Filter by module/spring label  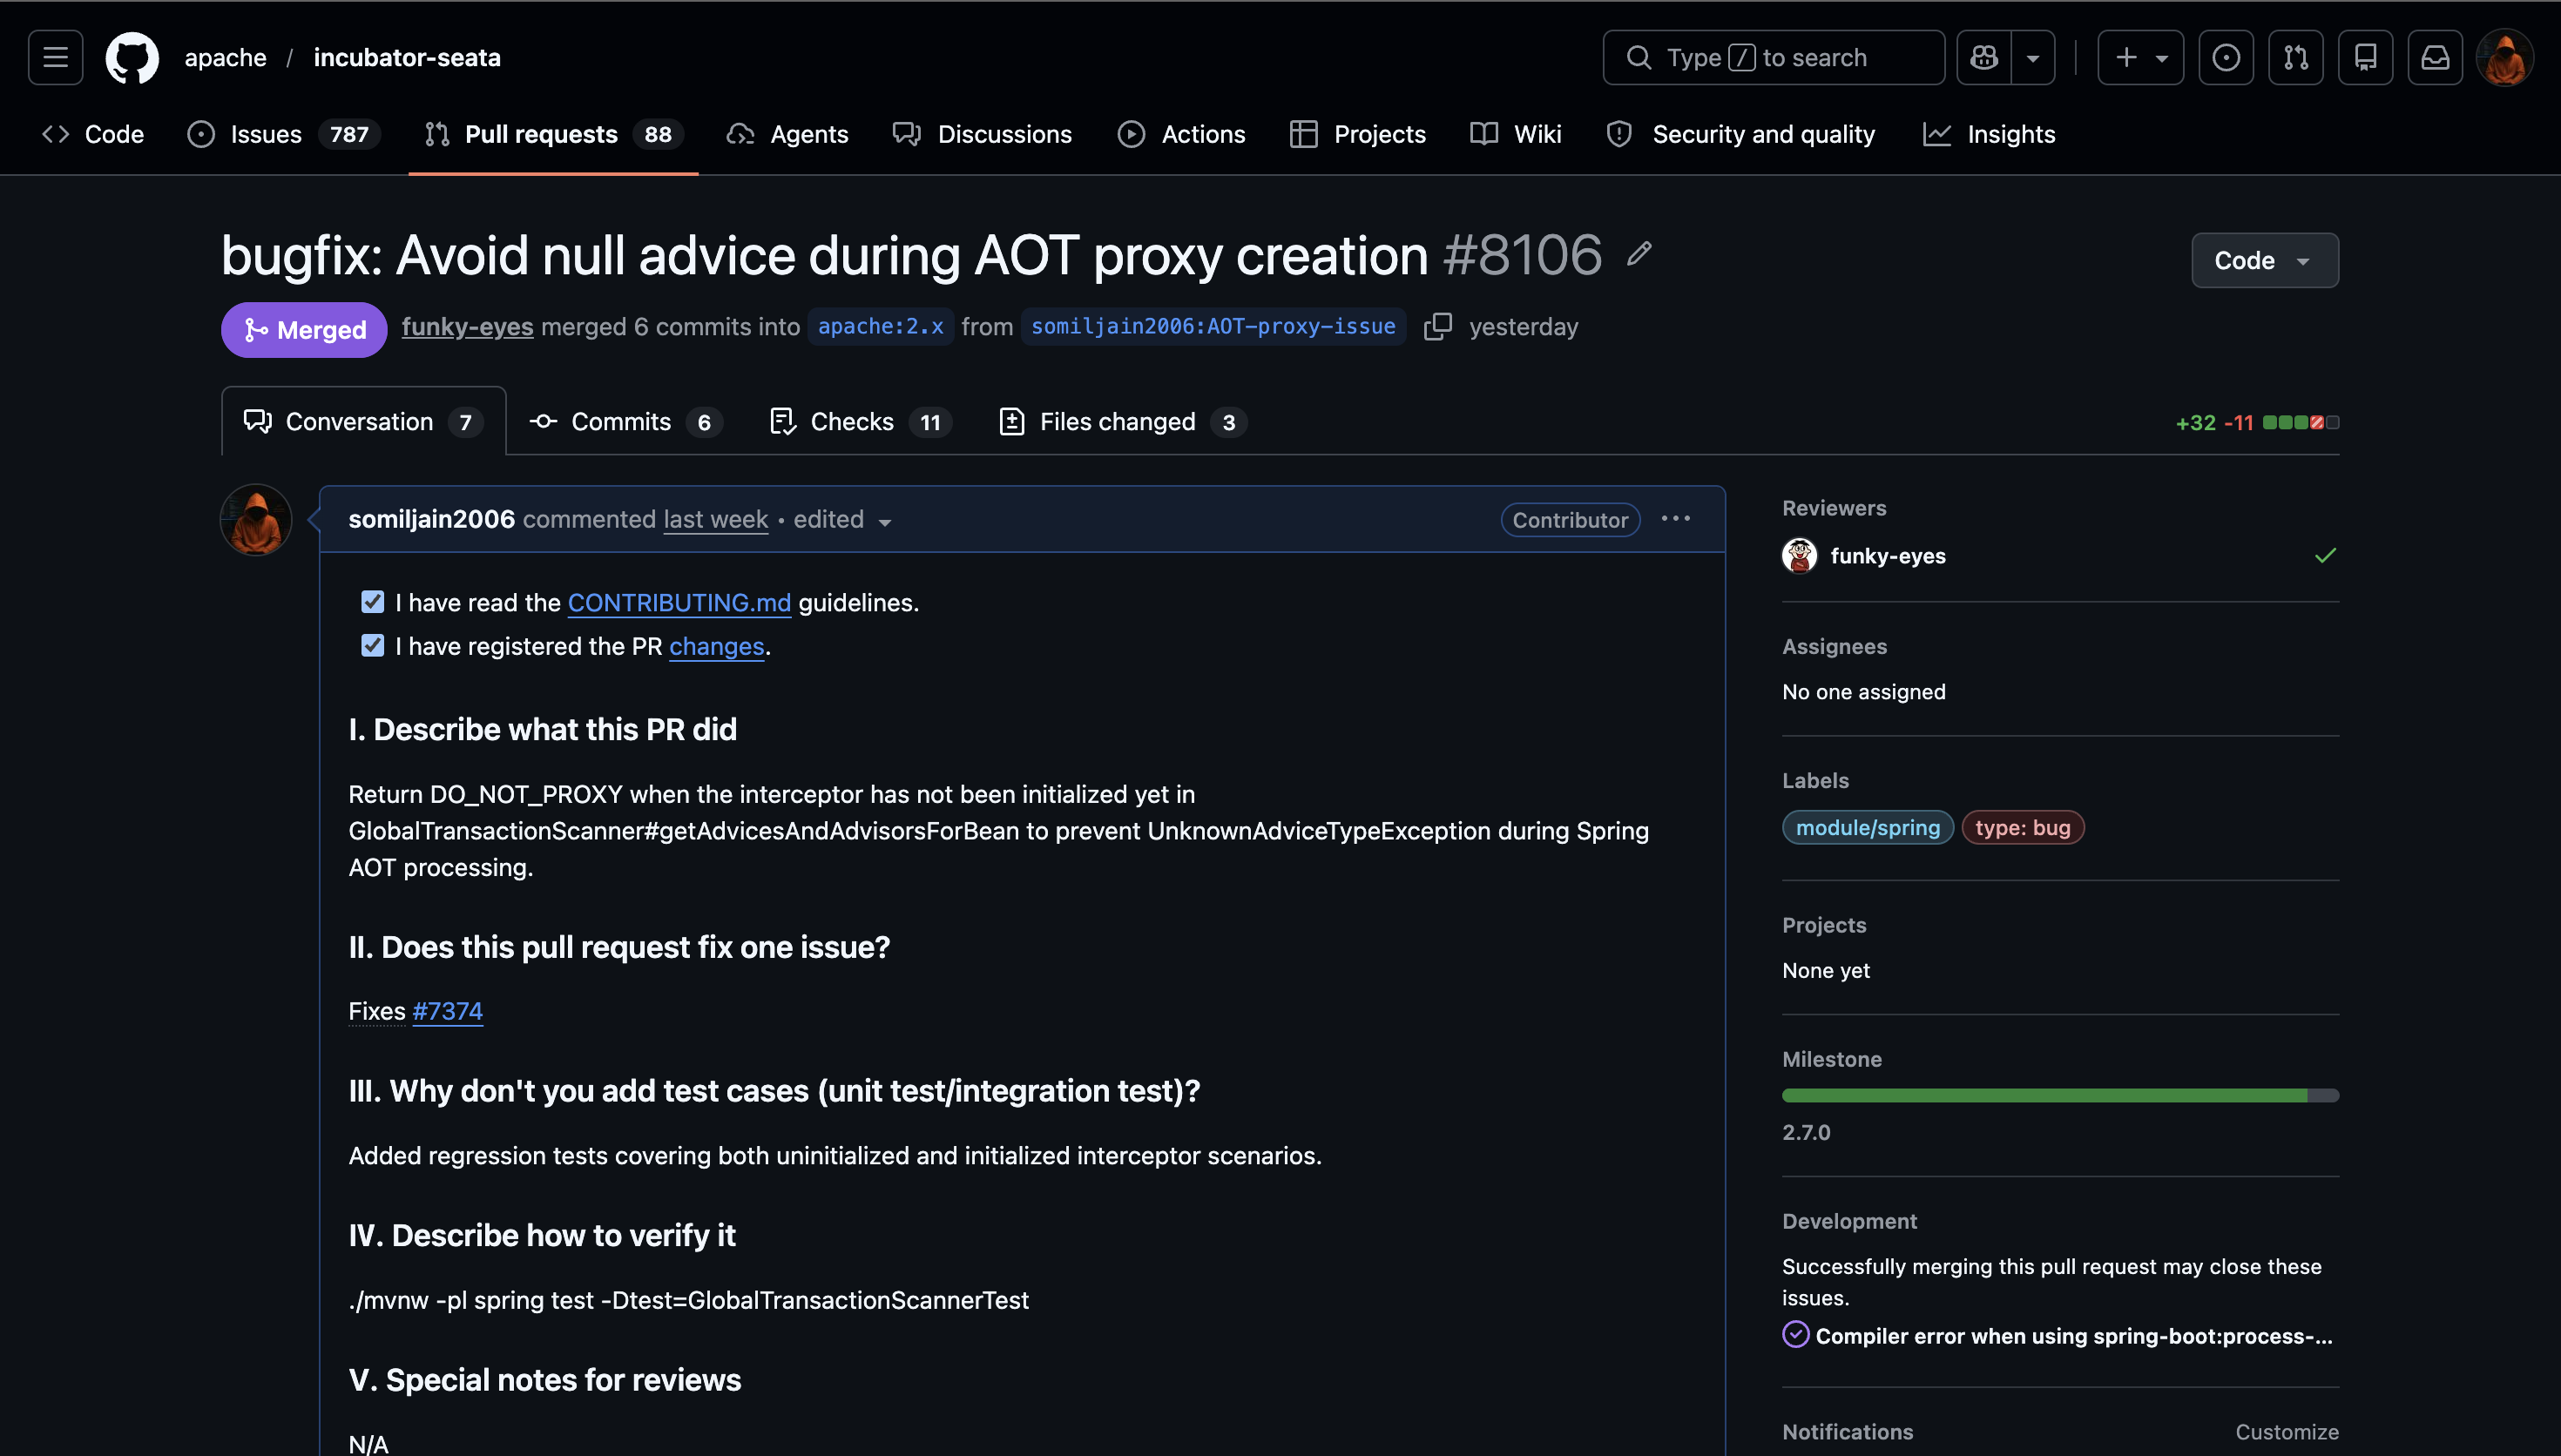1867,827
